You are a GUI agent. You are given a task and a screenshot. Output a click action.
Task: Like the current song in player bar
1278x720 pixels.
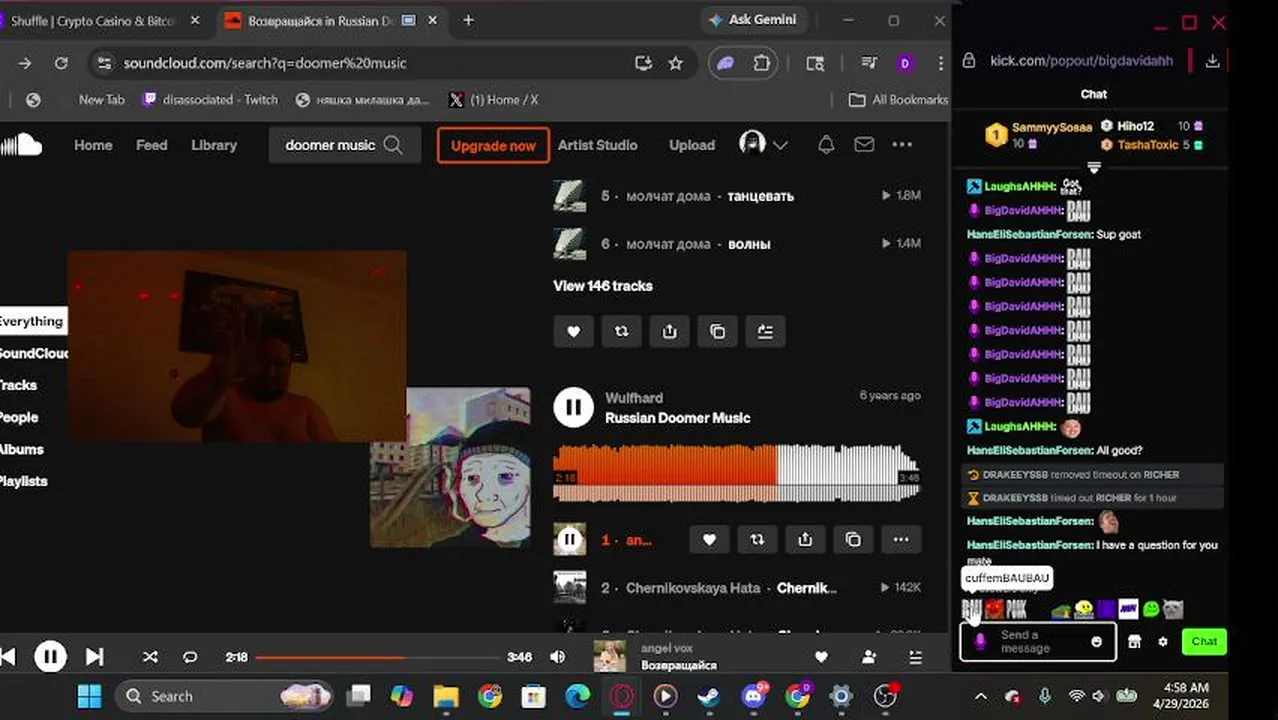[821, 657]
